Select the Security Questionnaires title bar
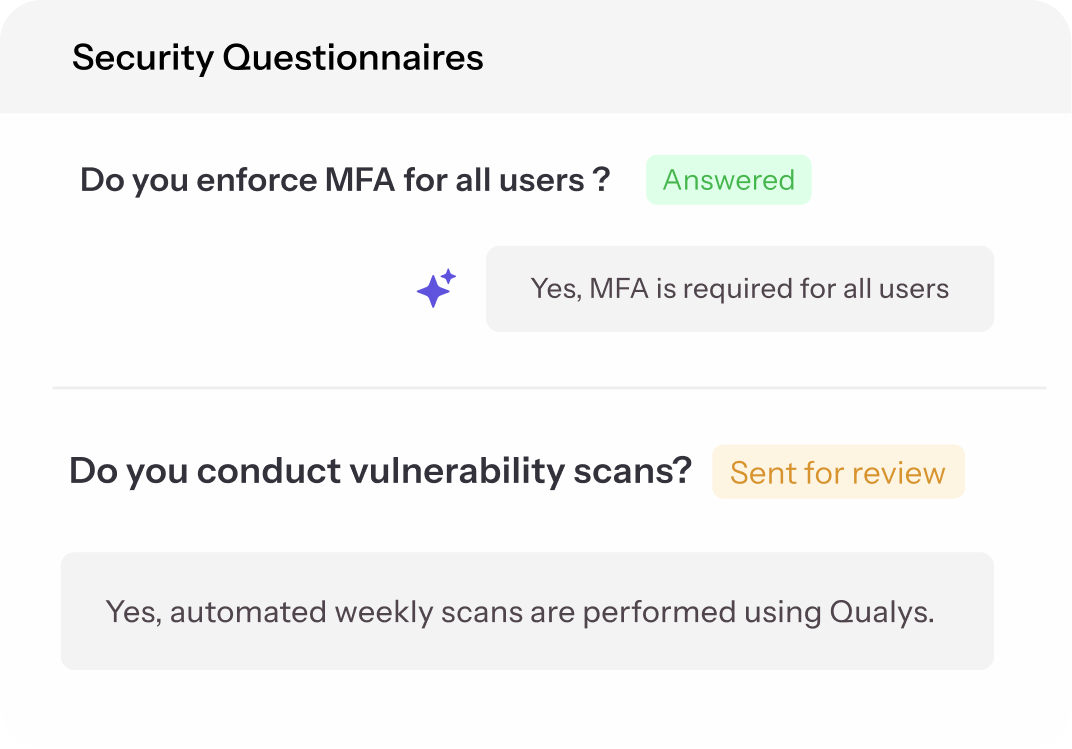 (277, 57)
